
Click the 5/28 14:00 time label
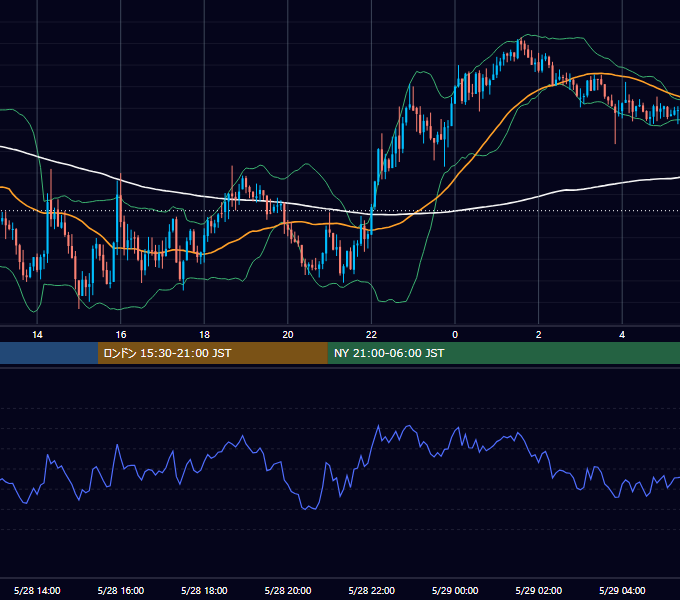[37, 590]
